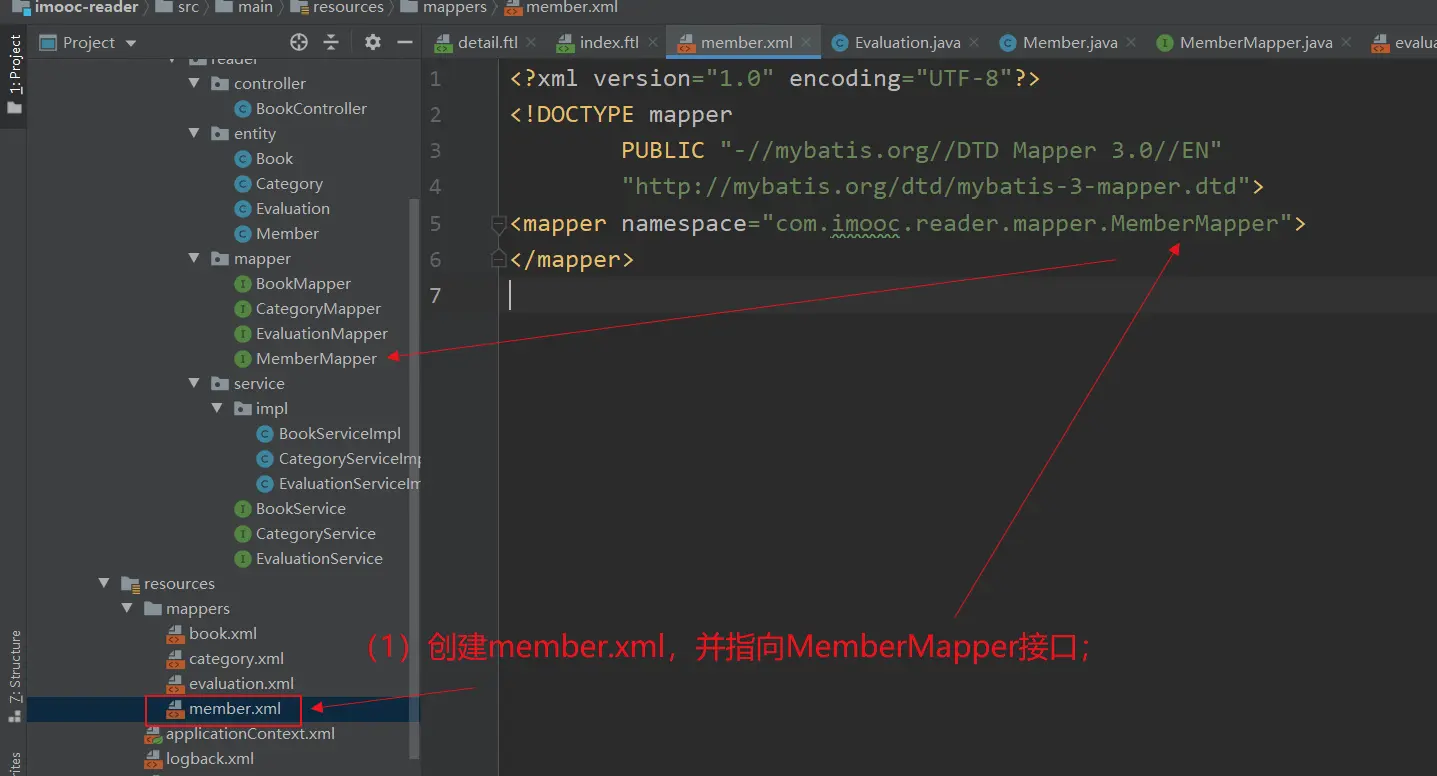
Task: Open the Project view dropdown
Action: [131, 43]
